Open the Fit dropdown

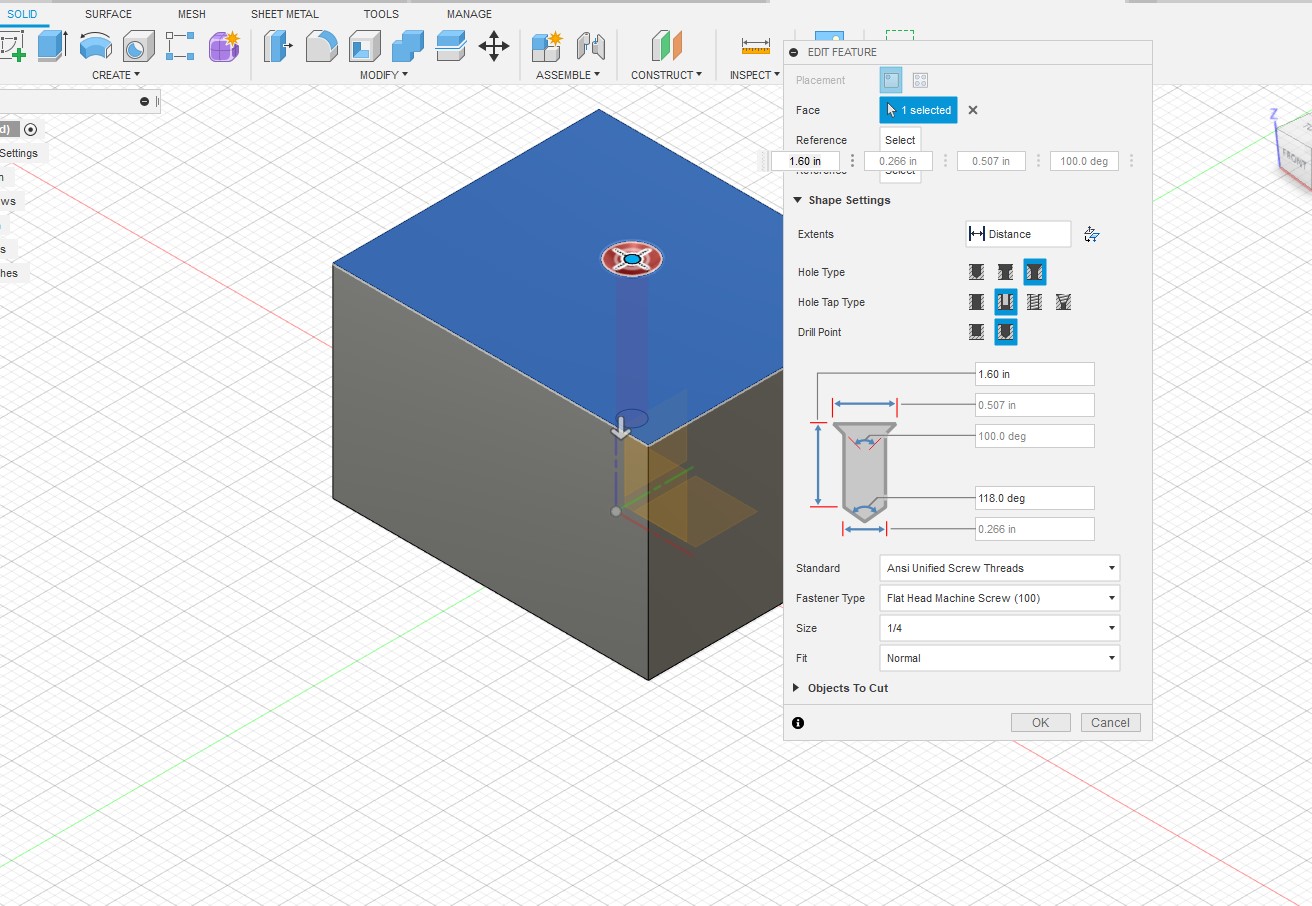pos(1000,658)
